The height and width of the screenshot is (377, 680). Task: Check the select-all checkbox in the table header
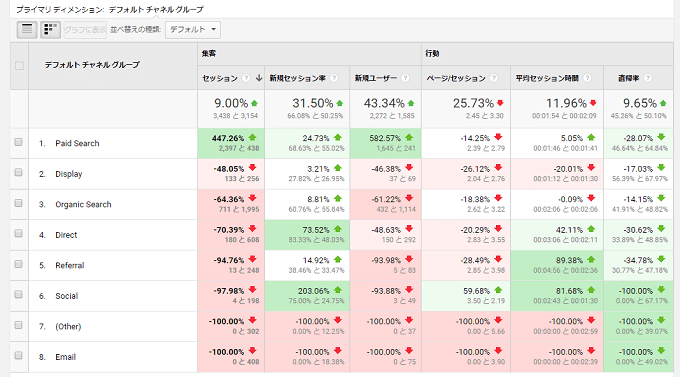pos(19,66)
